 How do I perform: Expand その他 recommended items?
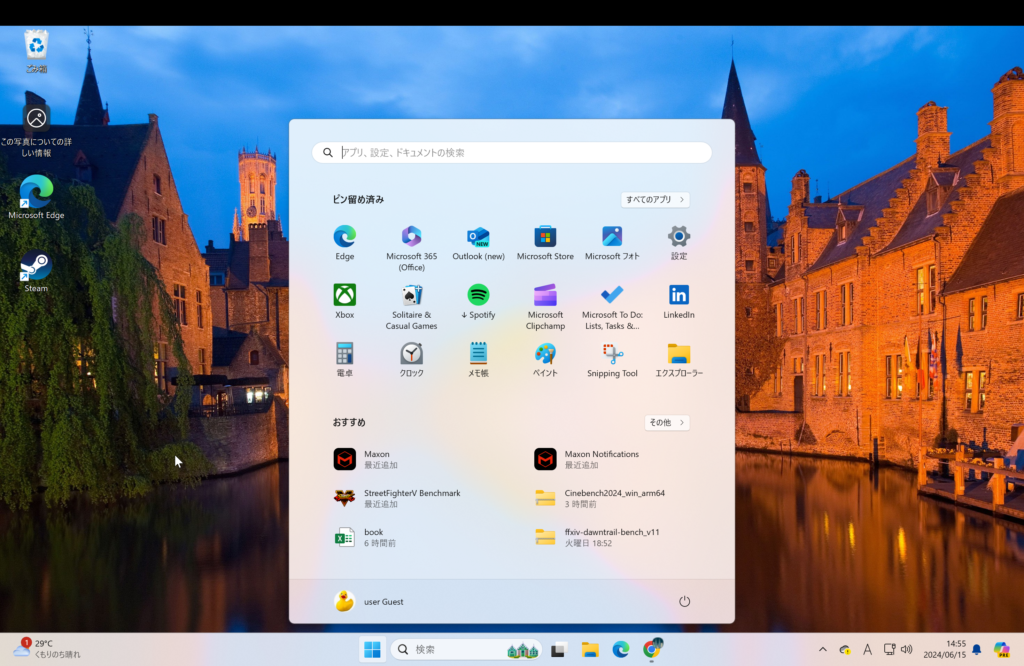click(667, 423)
